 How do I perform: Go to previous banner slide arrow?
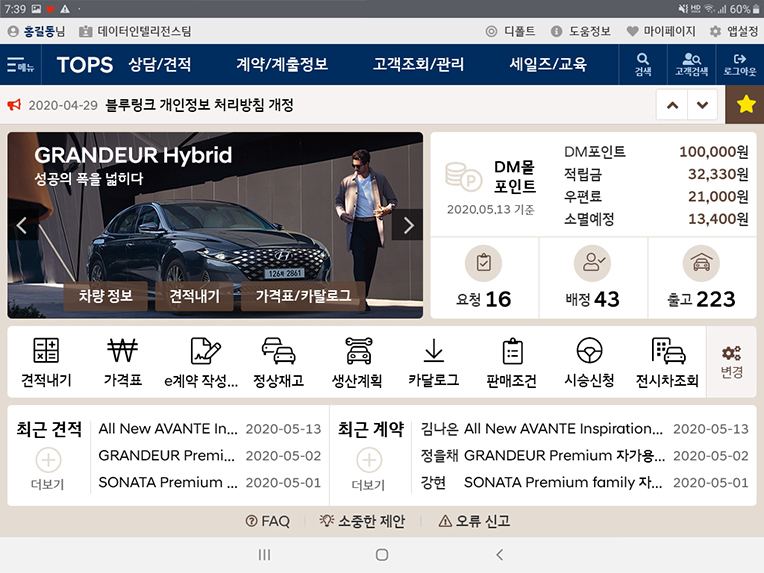(x=22, y=225)
